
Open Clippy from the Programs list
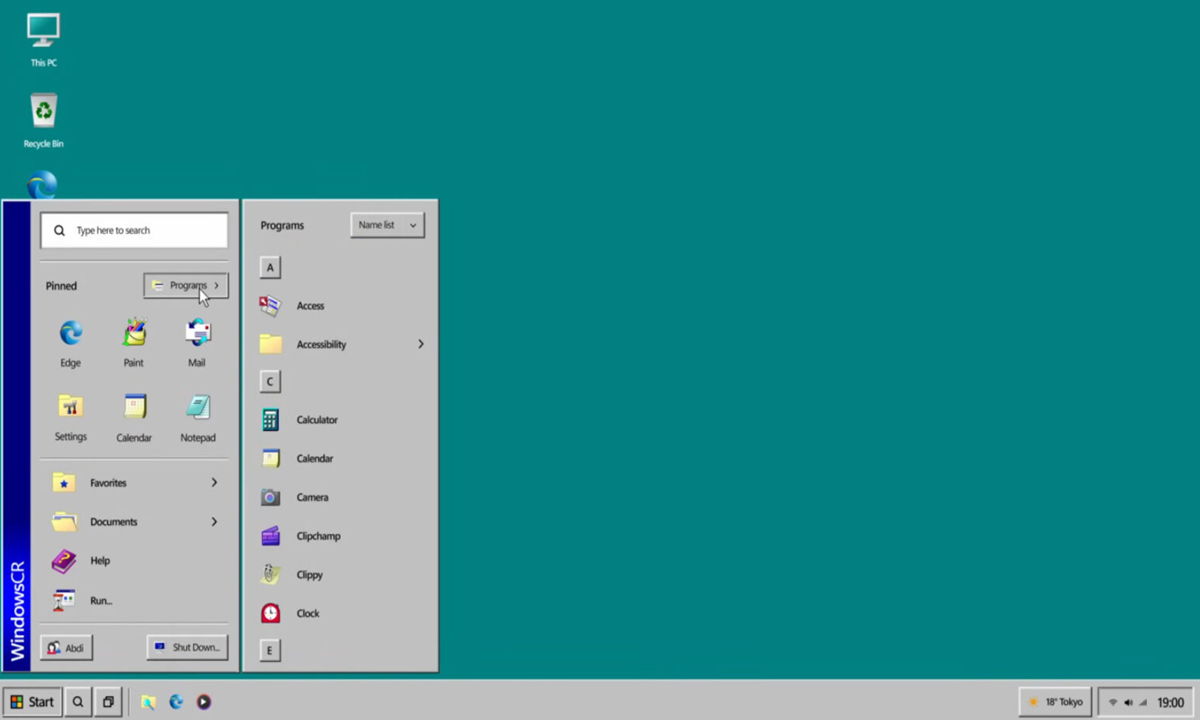pos(309,574)
